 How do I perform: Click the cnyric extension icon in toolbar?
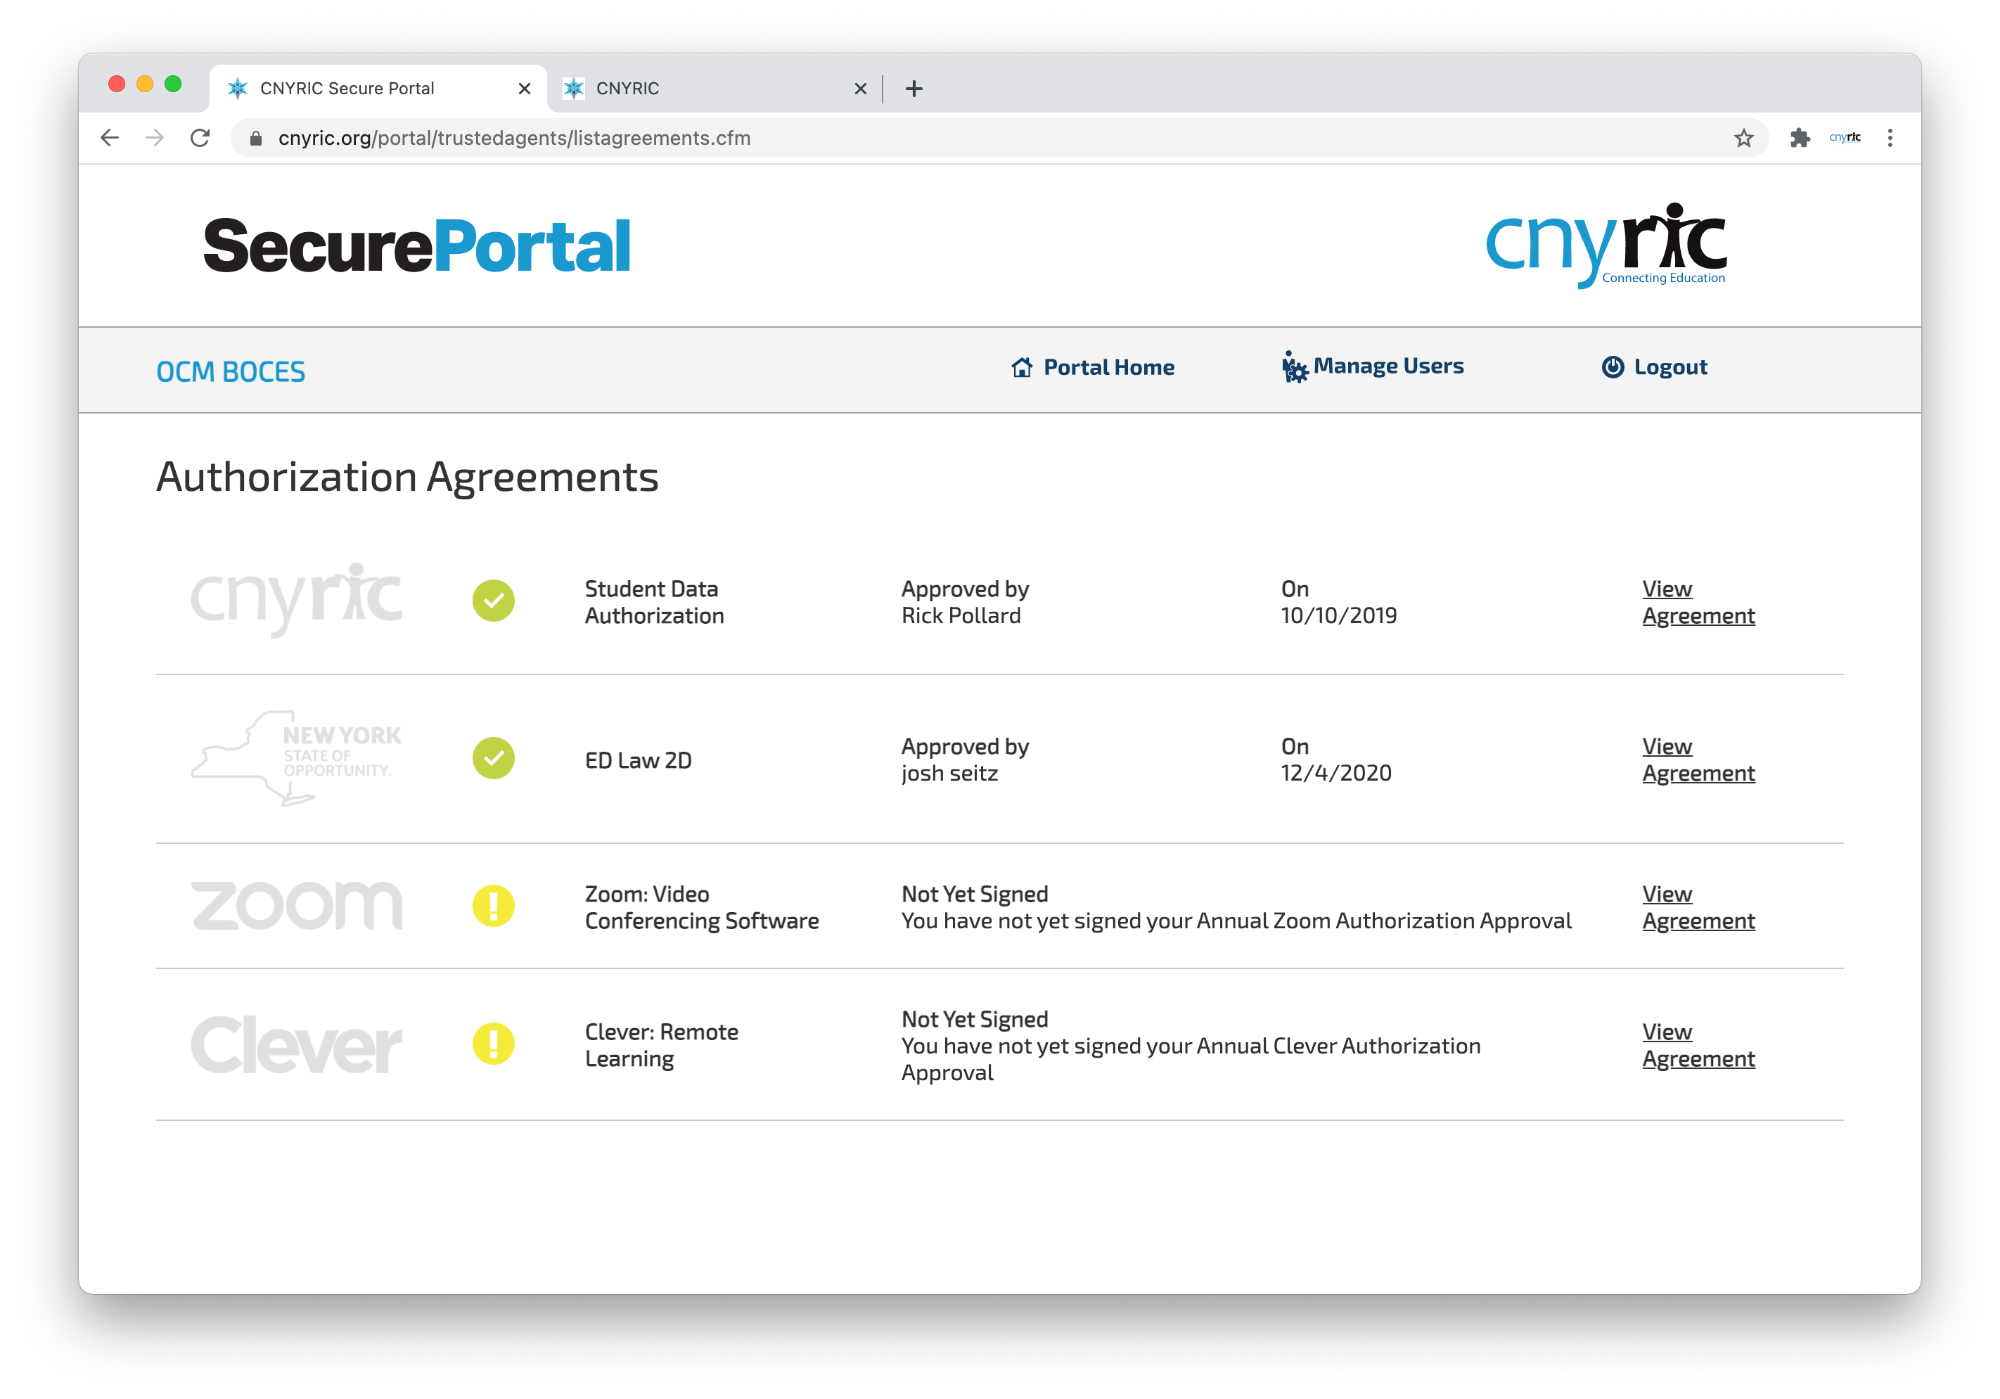[1845, 138]
